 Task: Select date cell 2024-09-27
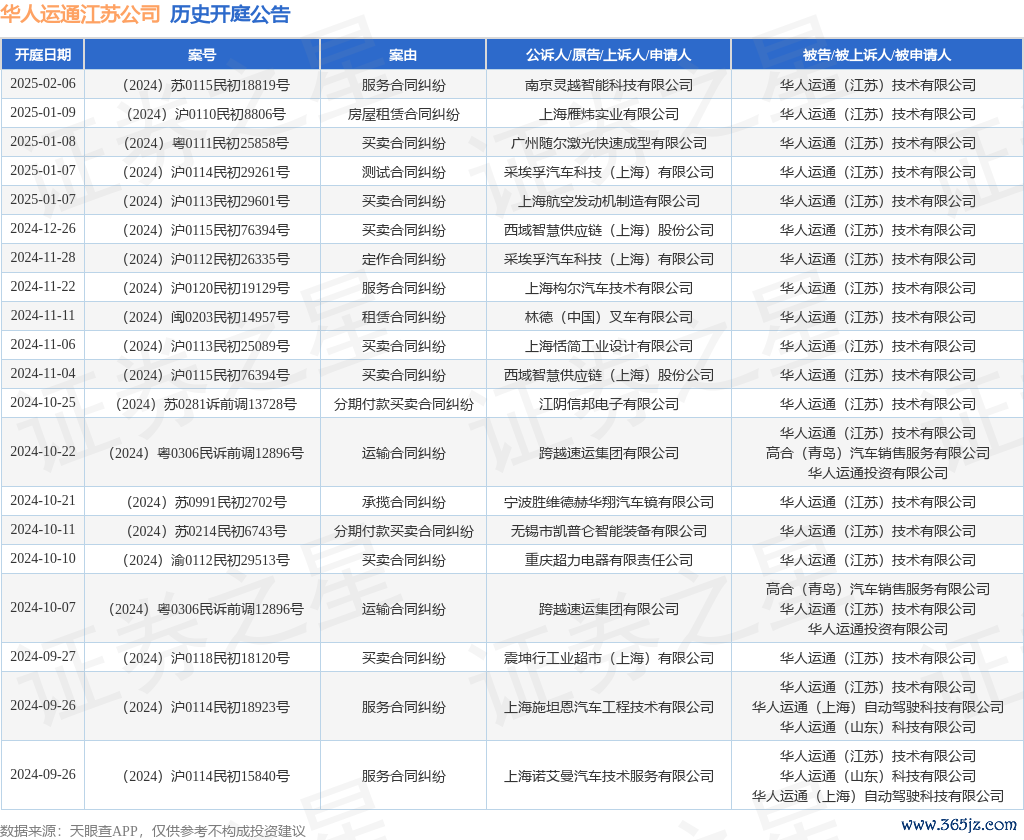click(x=43, y=657)
